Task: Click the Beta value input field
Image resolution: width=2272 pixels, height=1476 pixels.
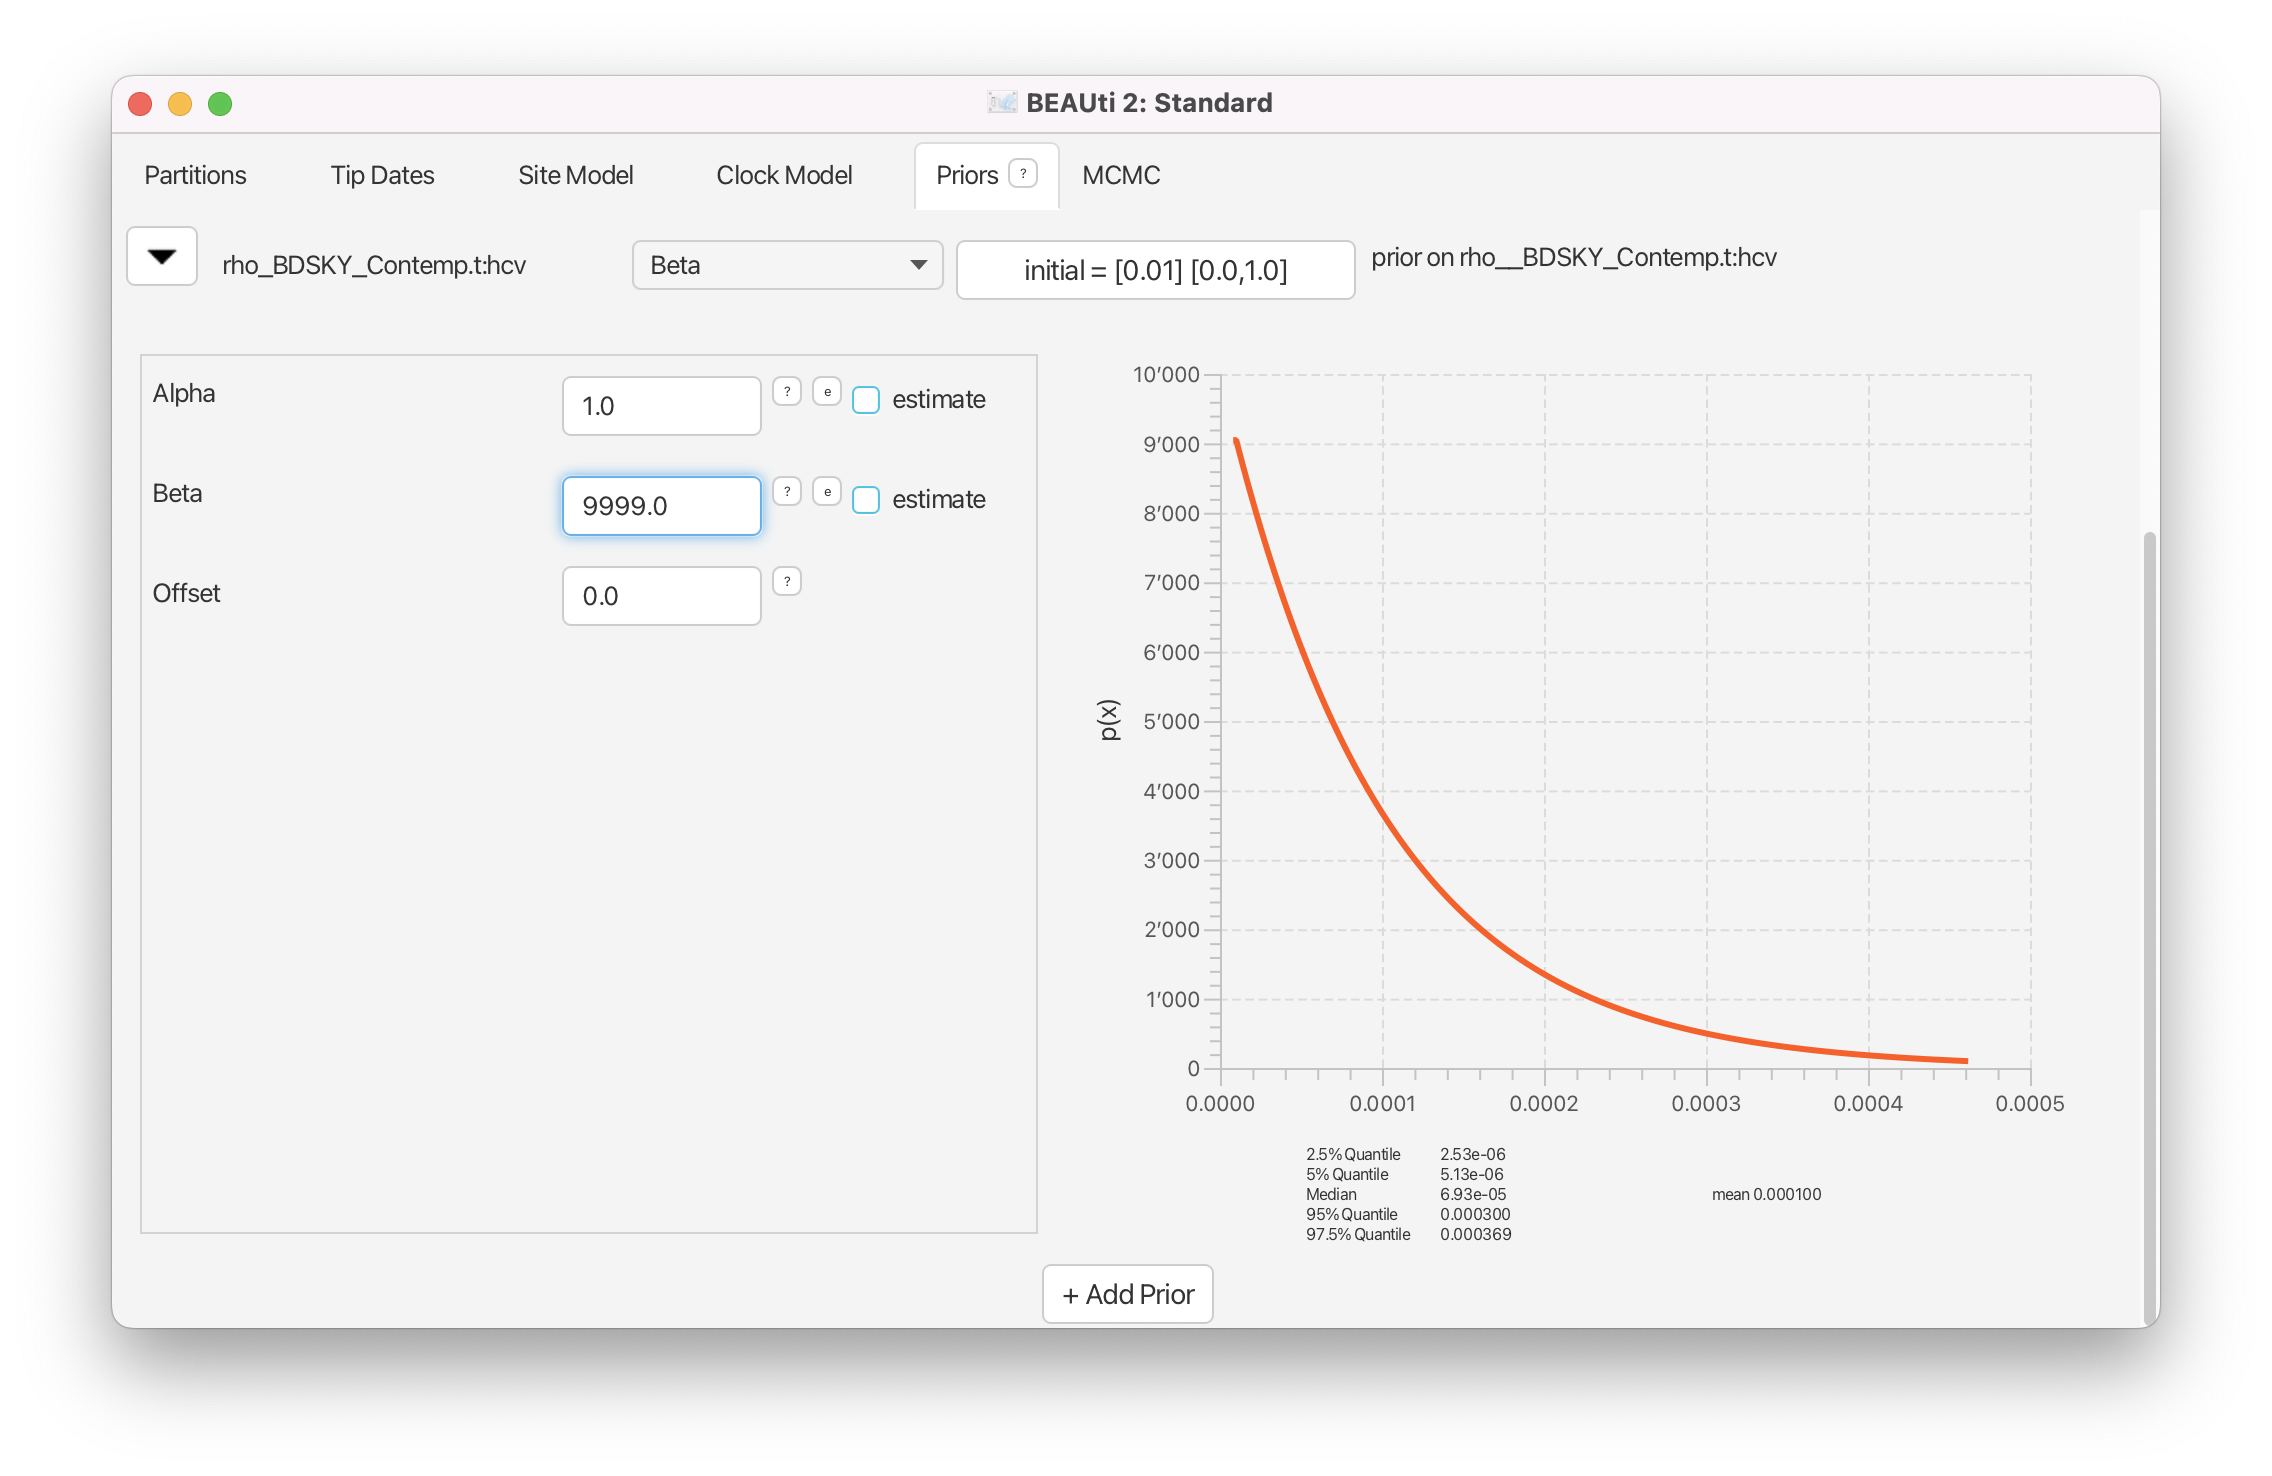Action: pyautogui.click(x=661, y=506)
